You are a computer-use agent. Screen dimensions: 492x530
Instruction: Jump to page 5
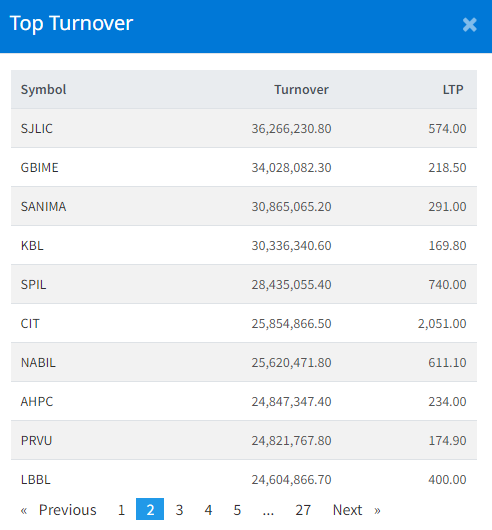point(237,509)
